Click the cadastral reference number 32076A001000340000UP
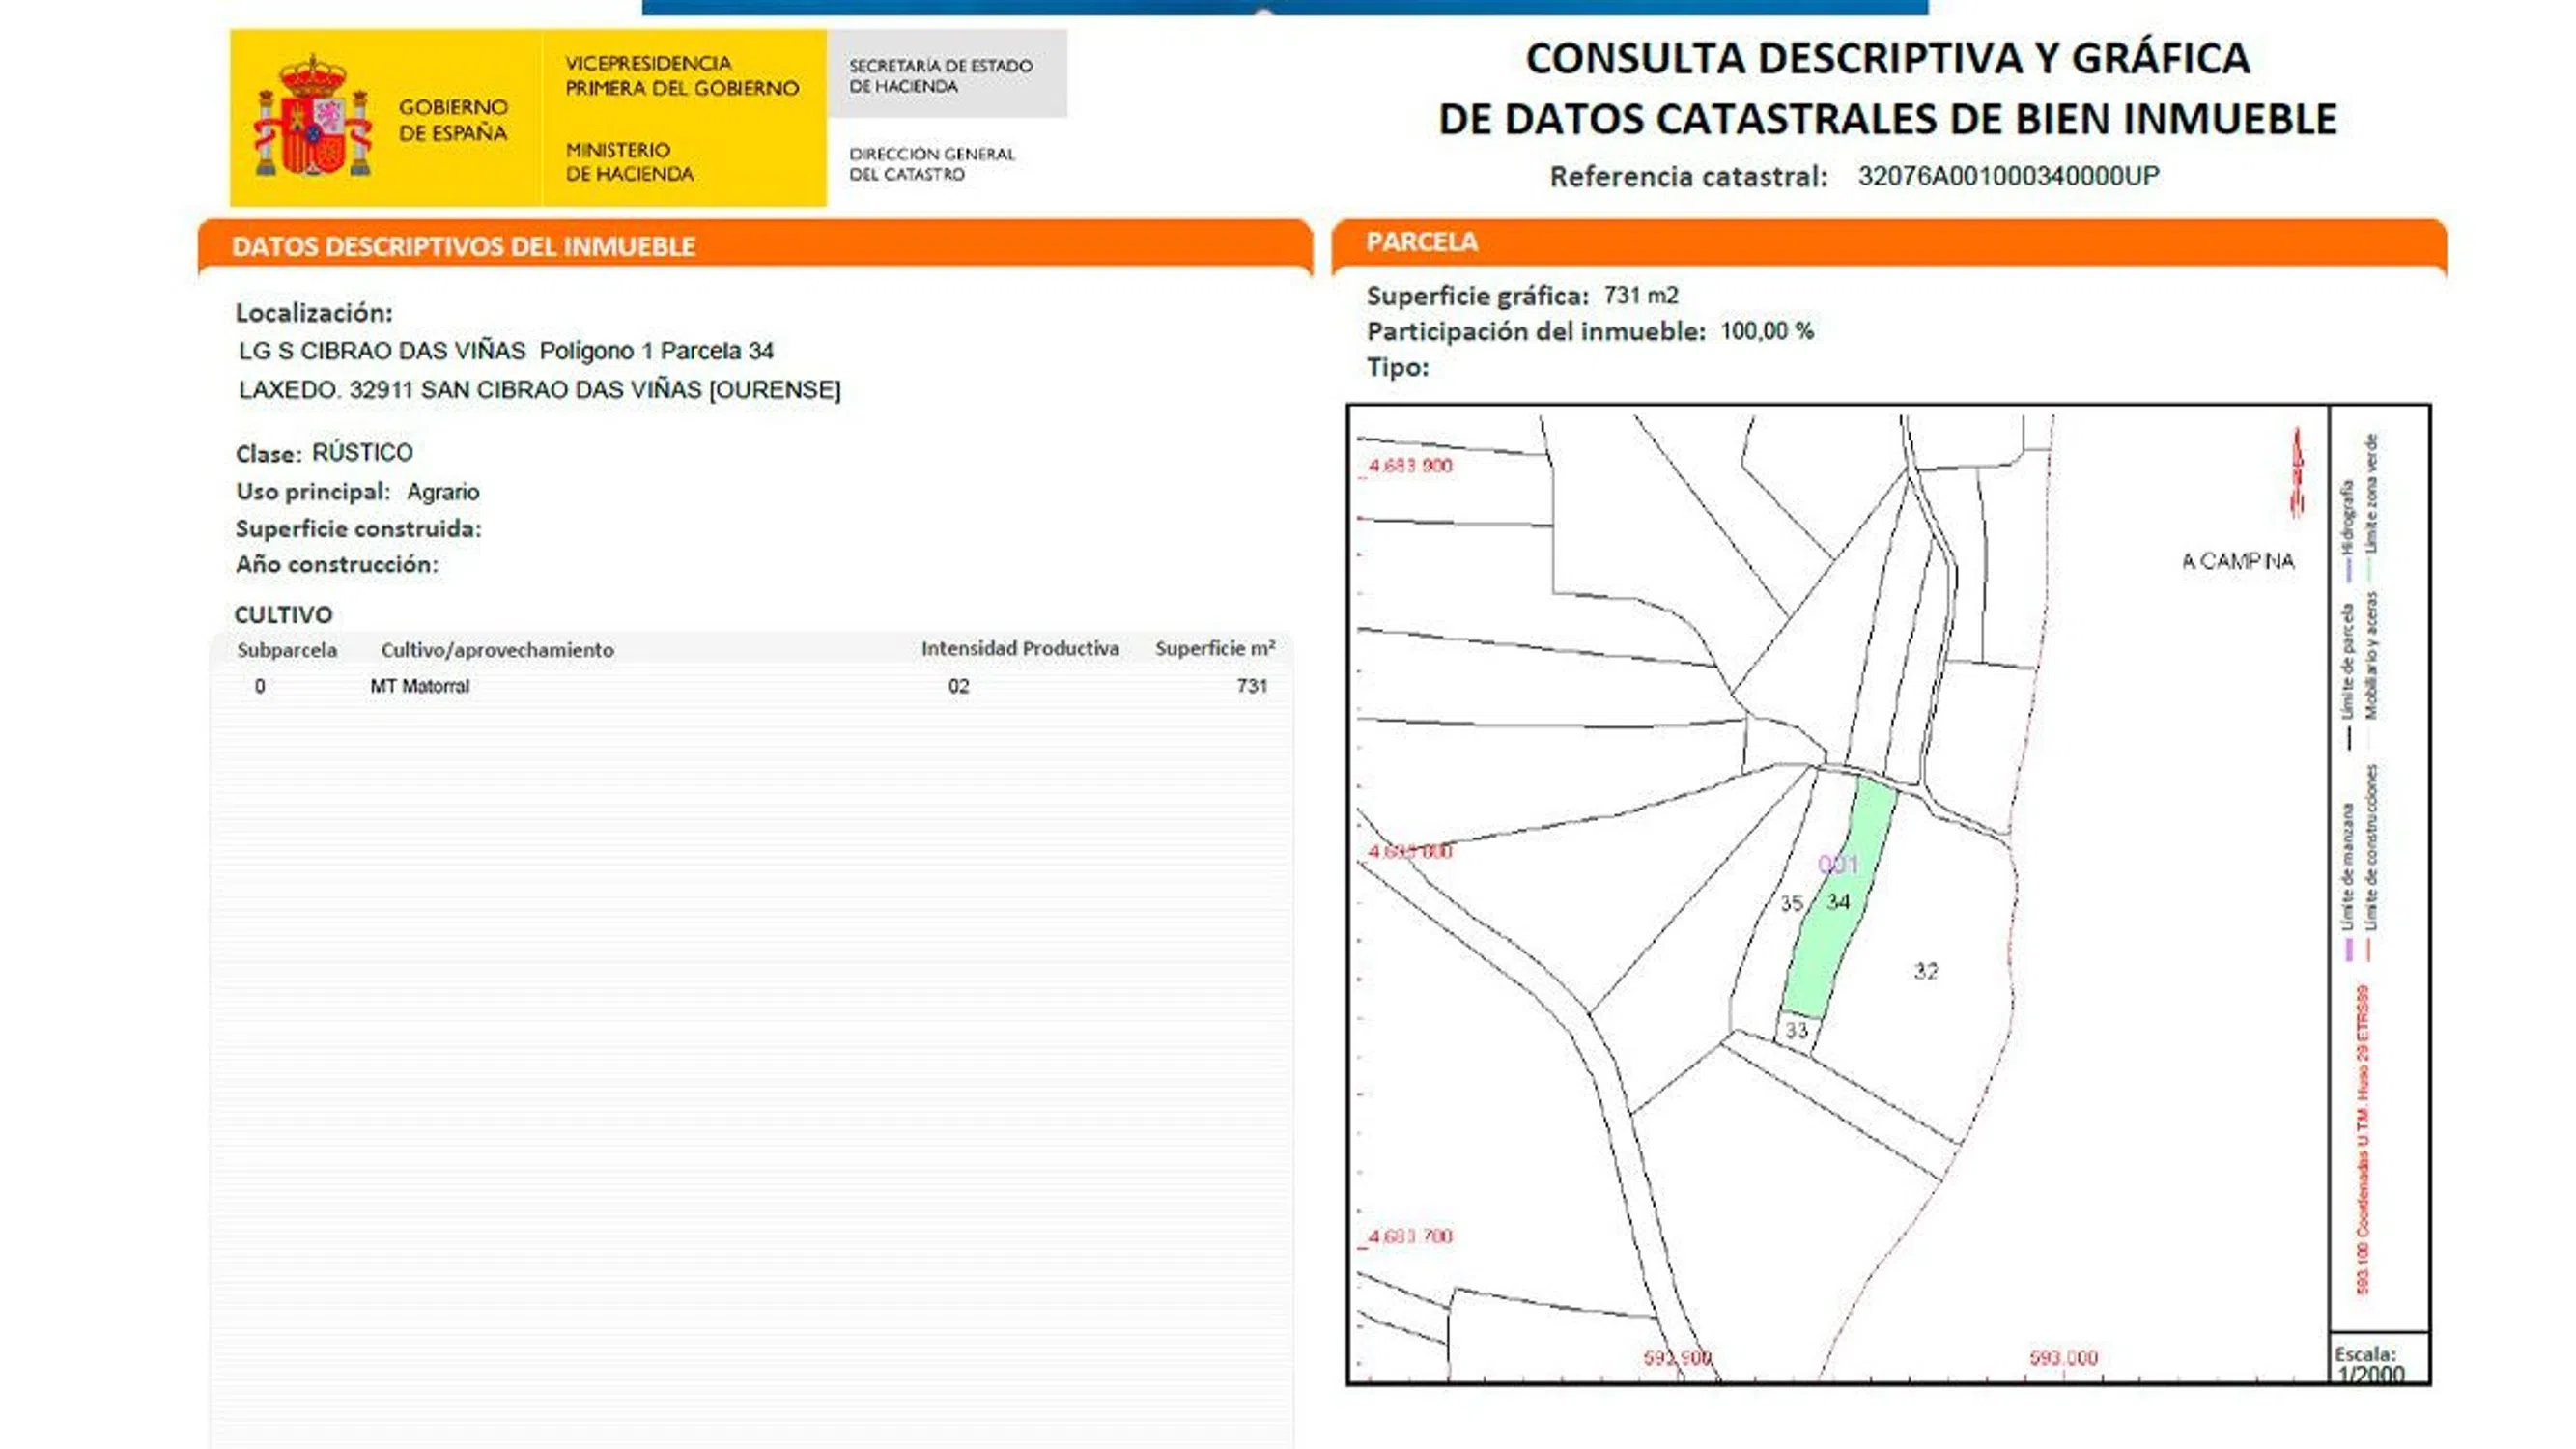The image size is (2576, 1449). coord(2008,176)
